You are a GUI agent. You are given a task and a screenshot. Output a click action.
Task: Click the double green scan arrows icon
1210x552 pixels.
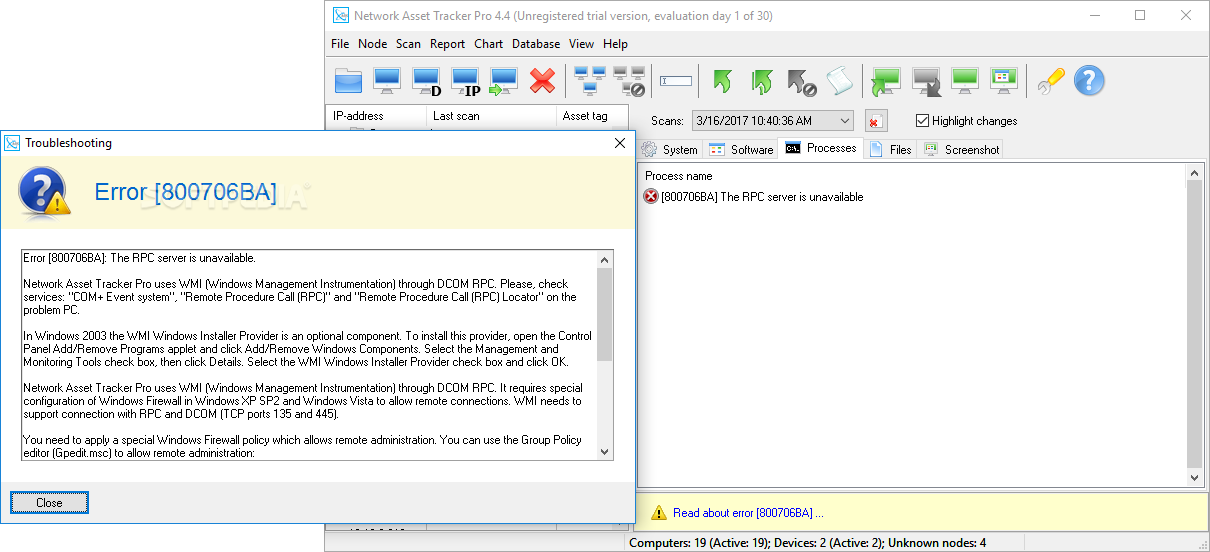point(762,81)
